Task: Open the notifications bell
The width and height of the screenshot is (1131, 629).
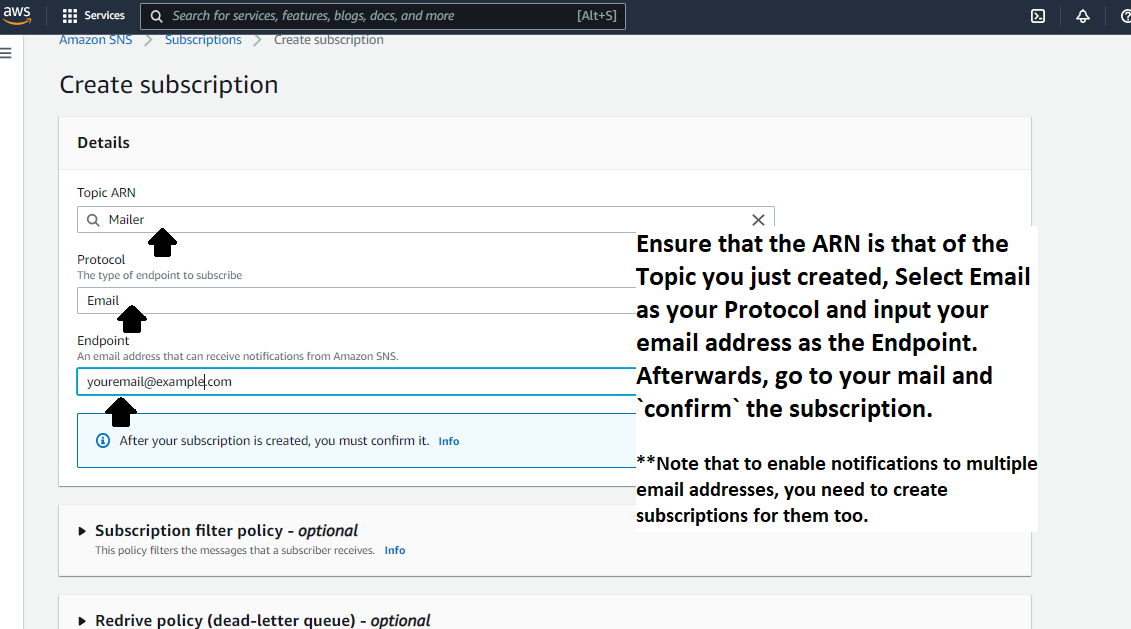Action: pos(1082,16)
